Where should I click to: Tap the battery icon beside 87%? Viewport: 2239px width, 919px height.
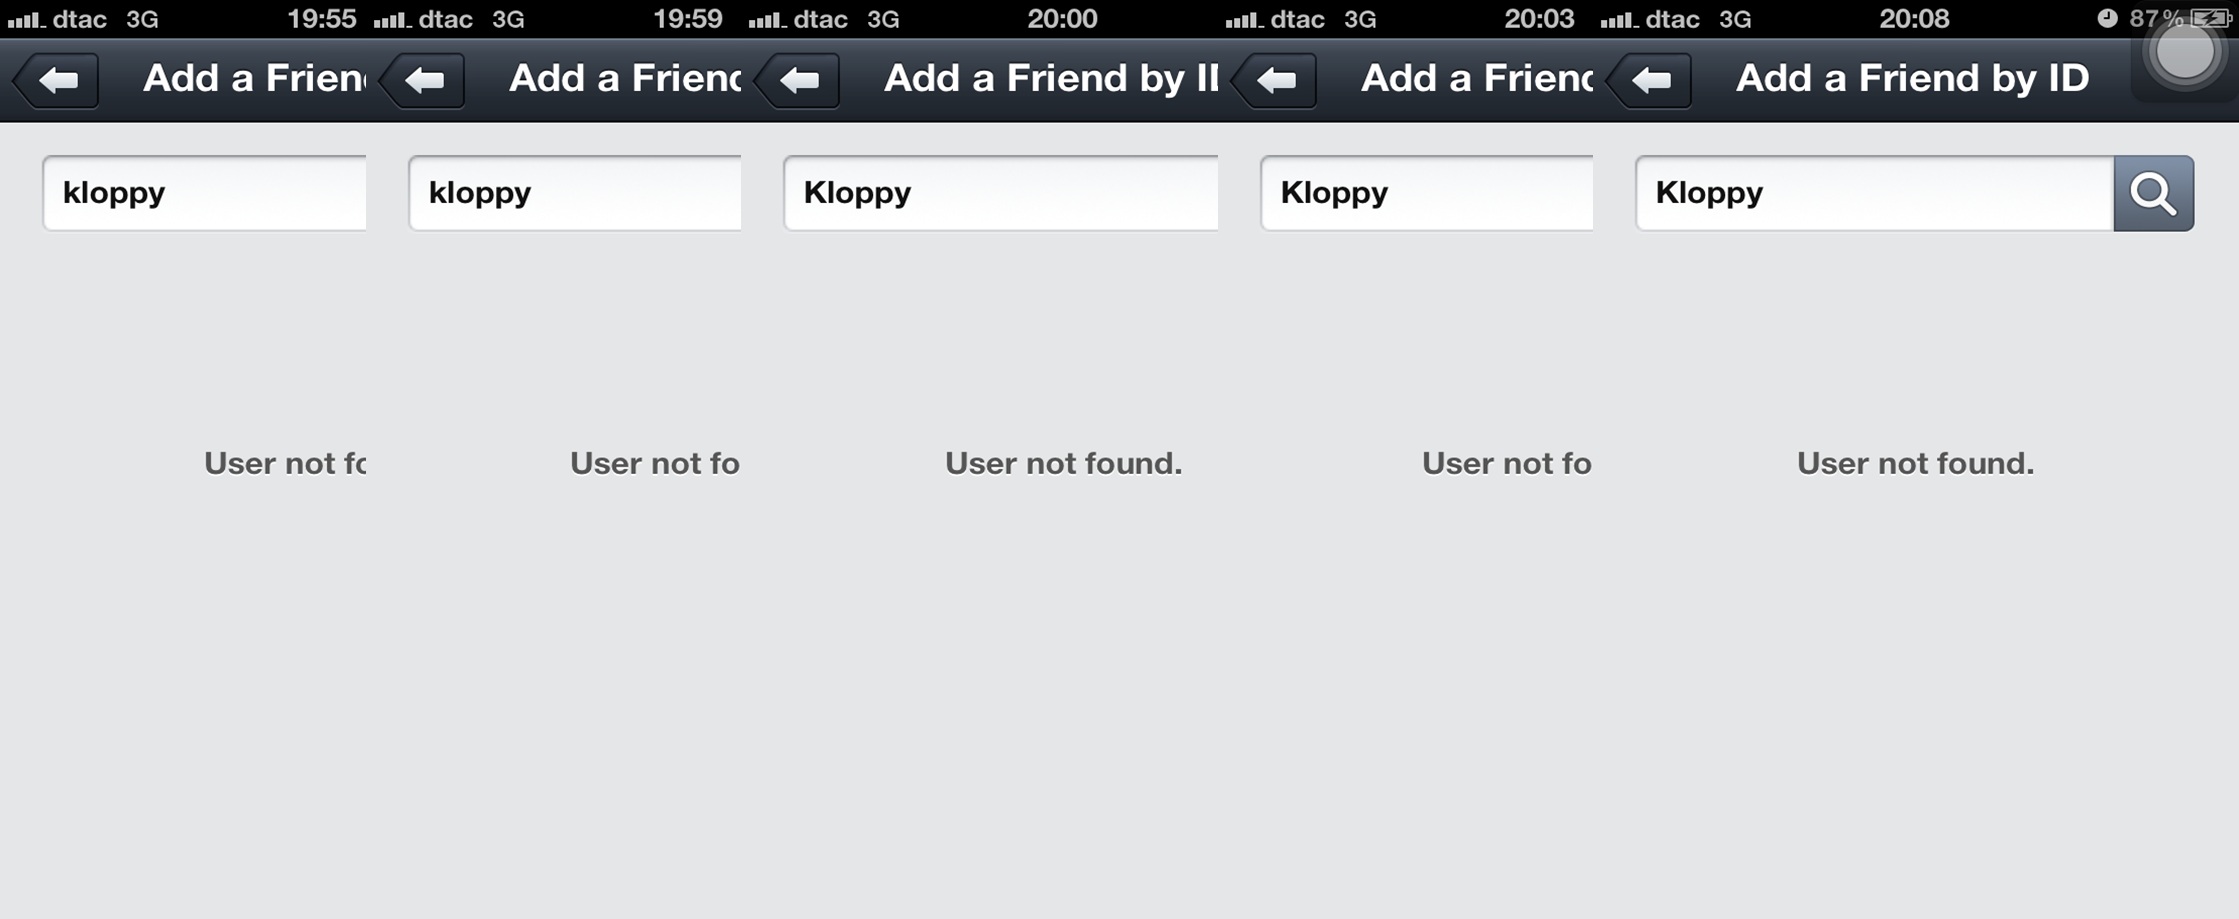pyautogui.click(x=2210, y=18)
